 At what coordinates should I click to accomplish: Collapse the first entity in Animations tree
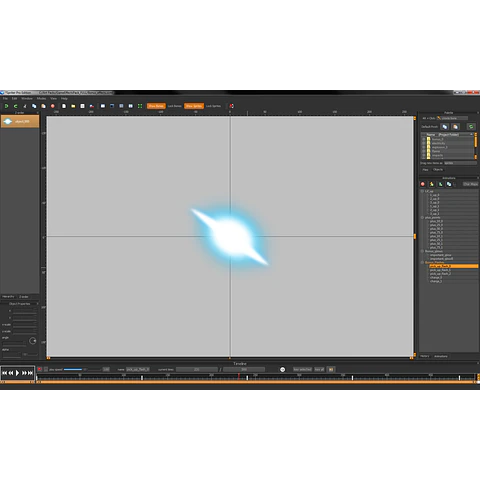pos(422,191)
